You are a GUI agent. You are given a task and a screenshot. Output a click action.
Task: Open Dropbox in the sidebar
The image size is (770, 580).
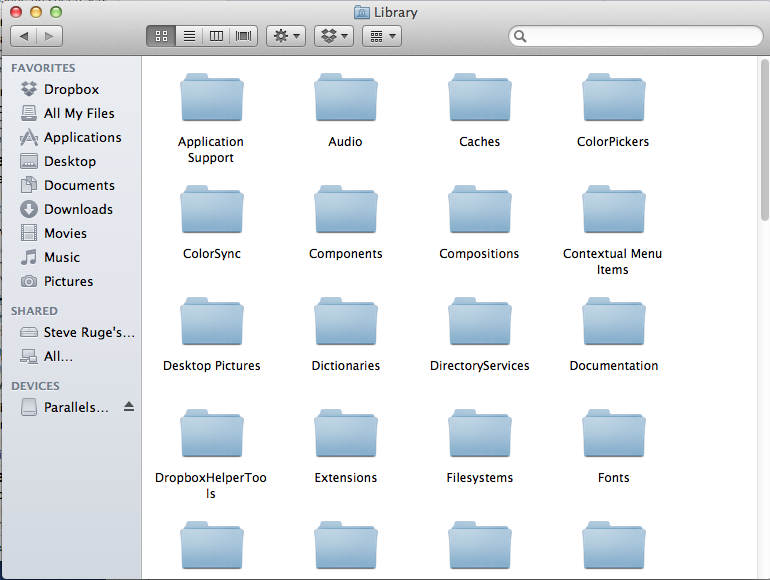click(x=70, y=89)
